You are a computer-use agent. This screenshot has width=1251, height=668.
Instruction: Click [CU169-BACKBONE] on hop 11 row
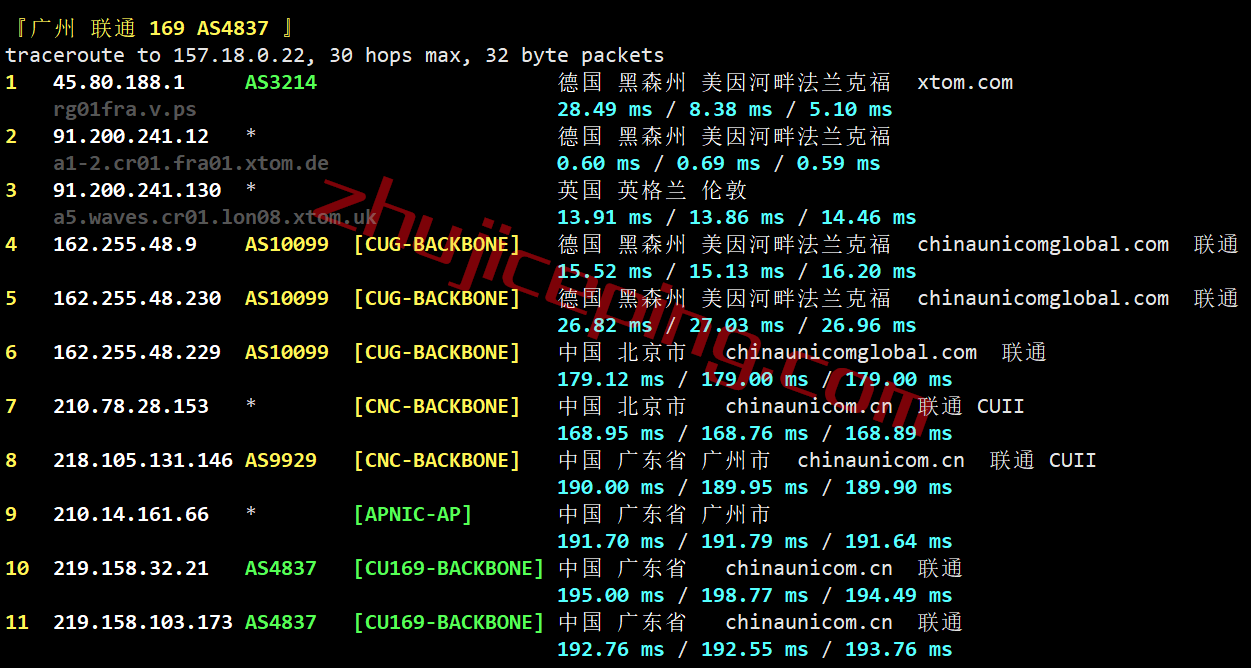pyautogui.click(x=449, y=622)
